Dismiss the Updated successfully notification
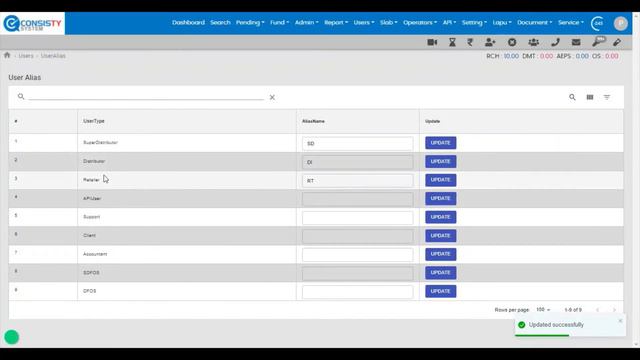 pyautogui.click(x=620, y=321)
